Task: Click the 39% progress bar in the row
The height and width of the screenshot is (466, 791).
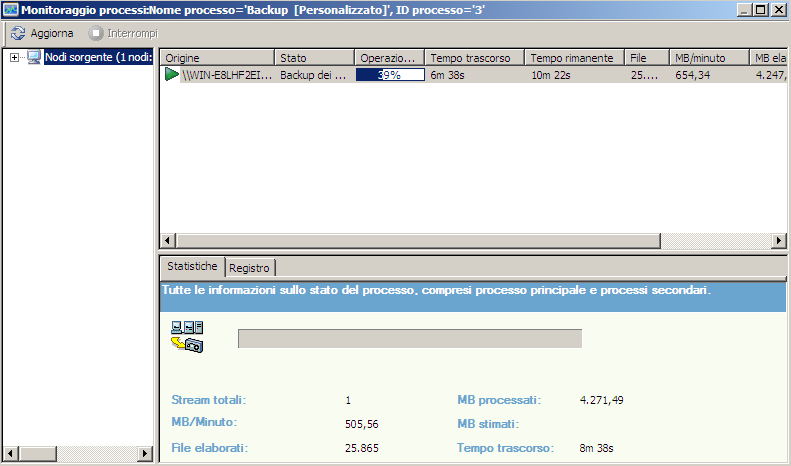Action: coord(390,75)
